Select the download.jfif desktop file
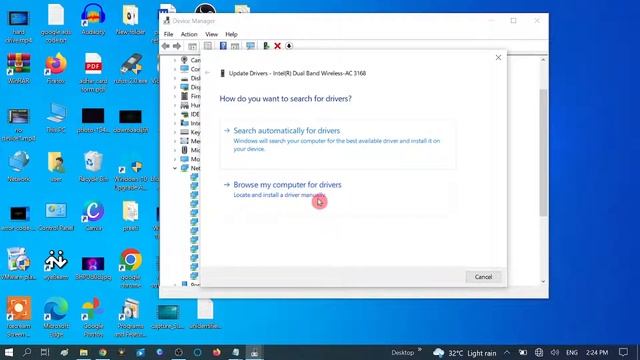Image resolution: width=640 pixels, height=360 pixels. click(131, 120)
